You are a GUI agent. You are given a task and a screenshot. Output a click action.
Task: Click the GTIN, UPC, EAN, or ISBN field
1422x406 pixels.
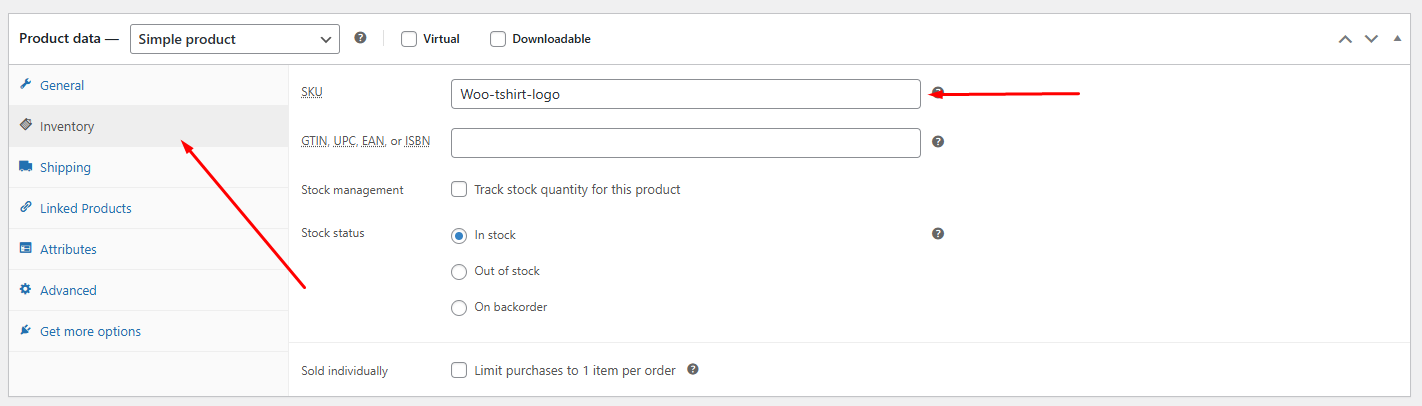coord(685,143)
